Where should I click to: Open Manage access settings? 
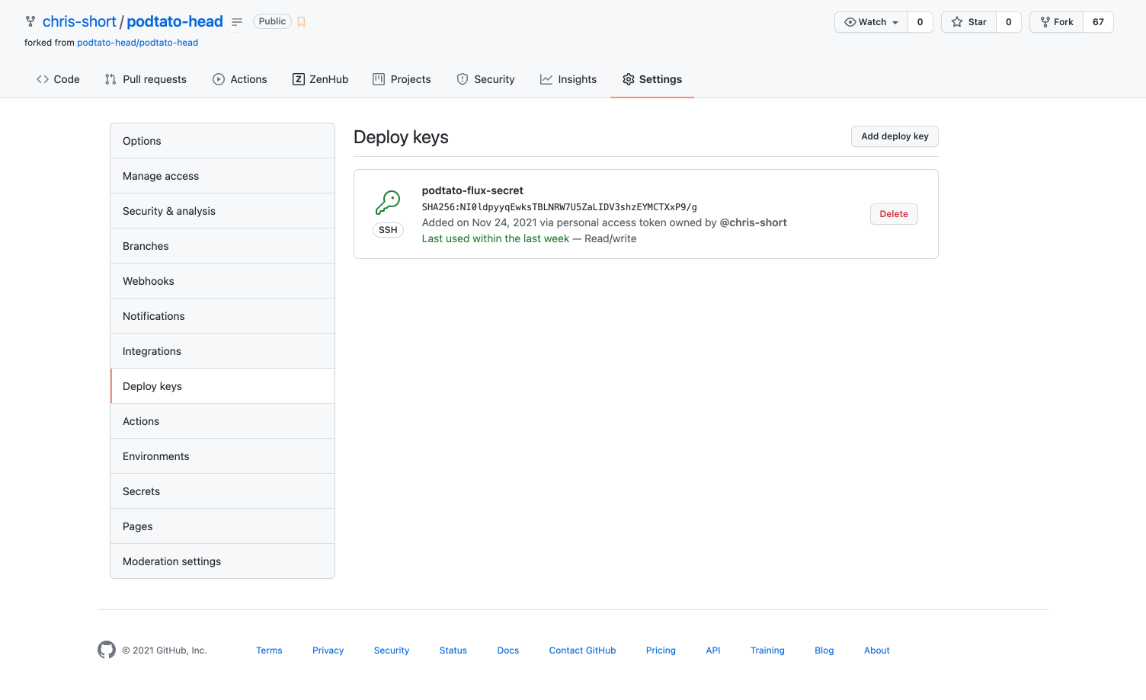pos(160,176)
